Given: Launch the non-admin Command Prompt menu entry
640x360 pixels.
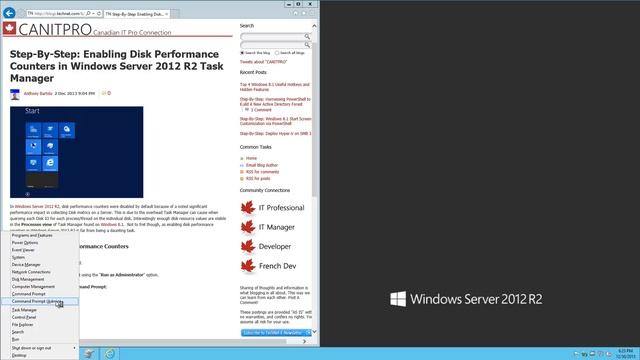Looking at the screenshot, I should (x=40, y=294).
